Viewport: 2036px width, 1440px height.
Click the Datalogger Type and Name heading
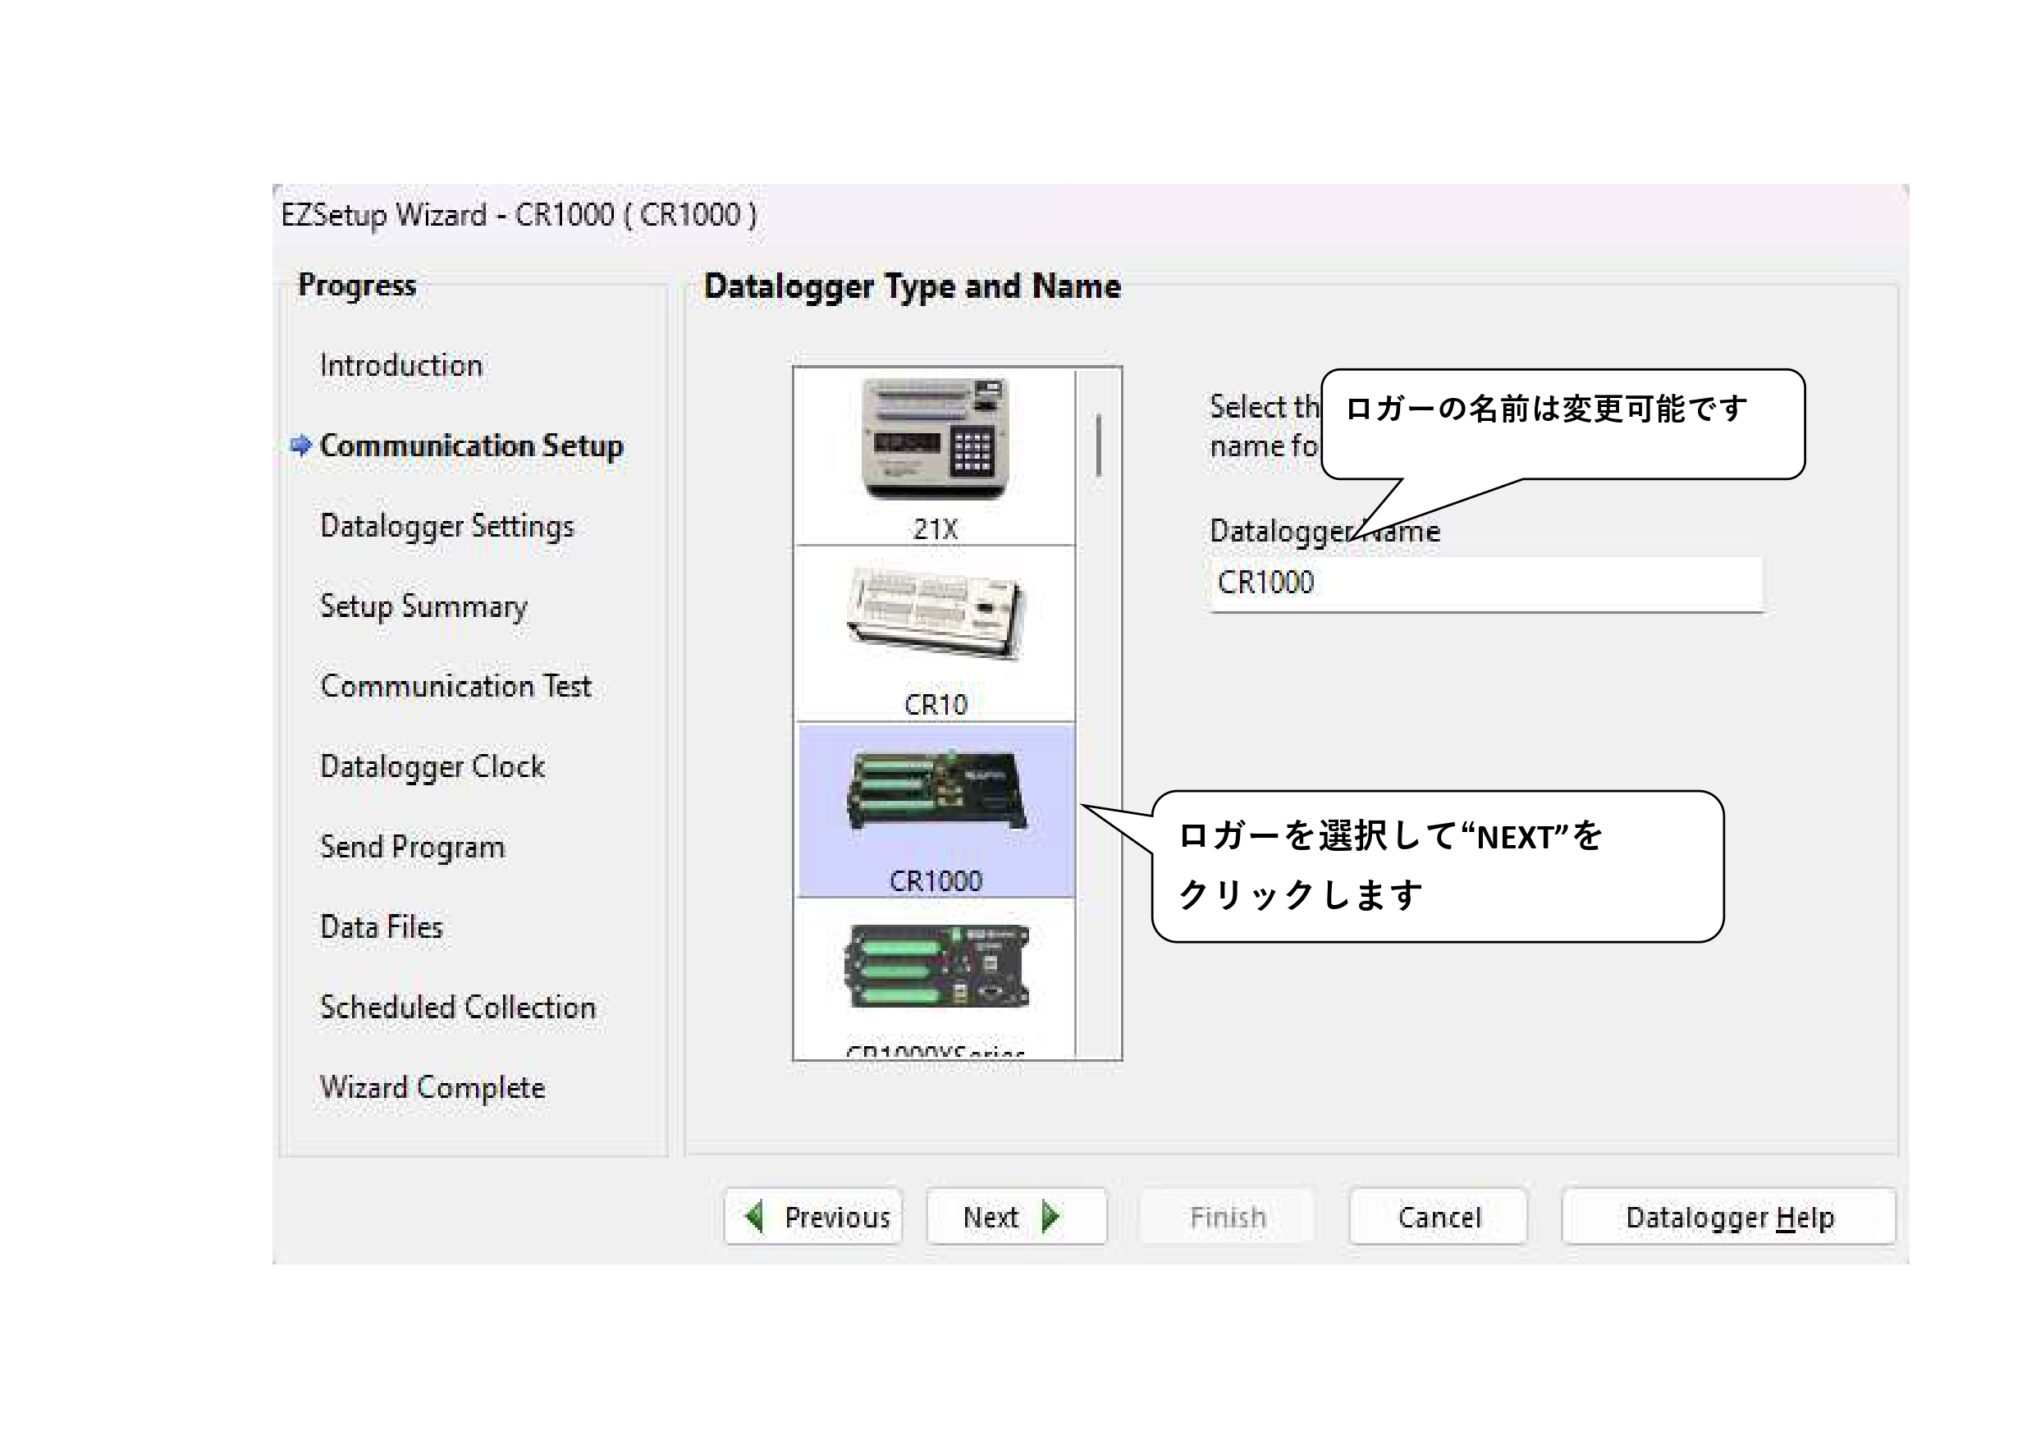click(912, 287)
